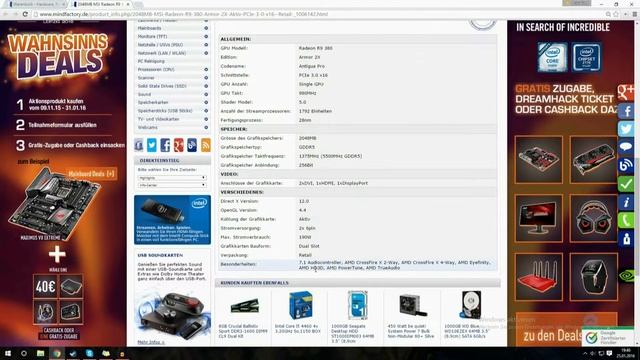Click the Intel Chipset badge in right banner
Screen dimensions: 640x360
586,57
